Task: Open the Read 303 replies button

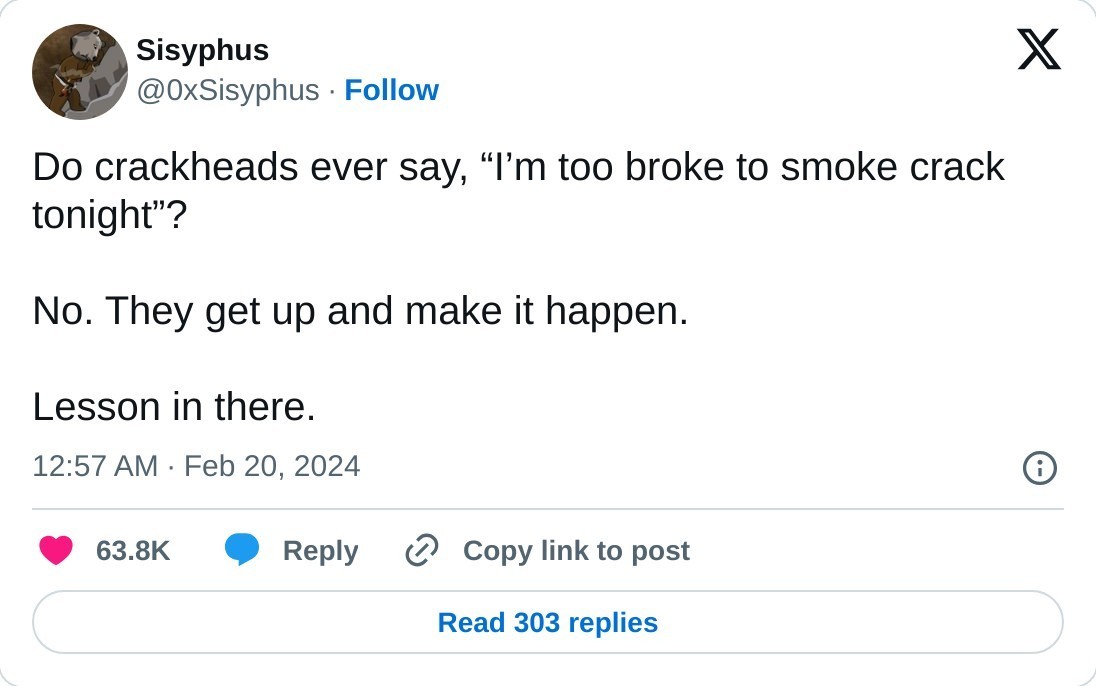Action: pos(548,622)
